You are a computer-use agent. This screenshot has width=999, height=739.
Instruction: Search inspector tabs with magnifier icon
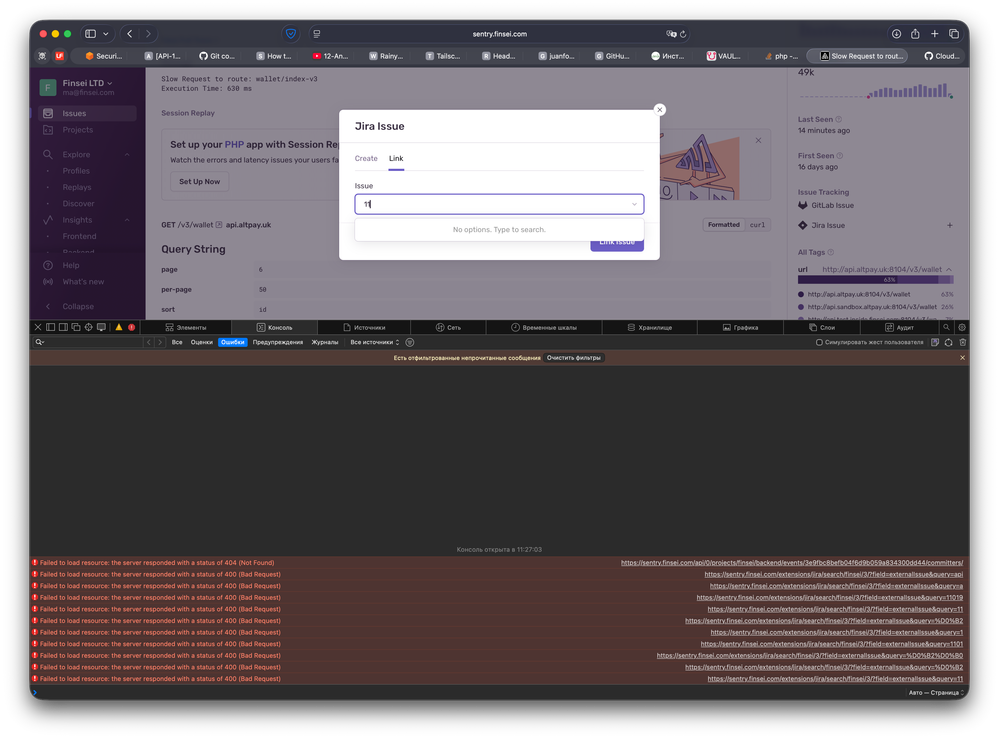tap(946, 327)
